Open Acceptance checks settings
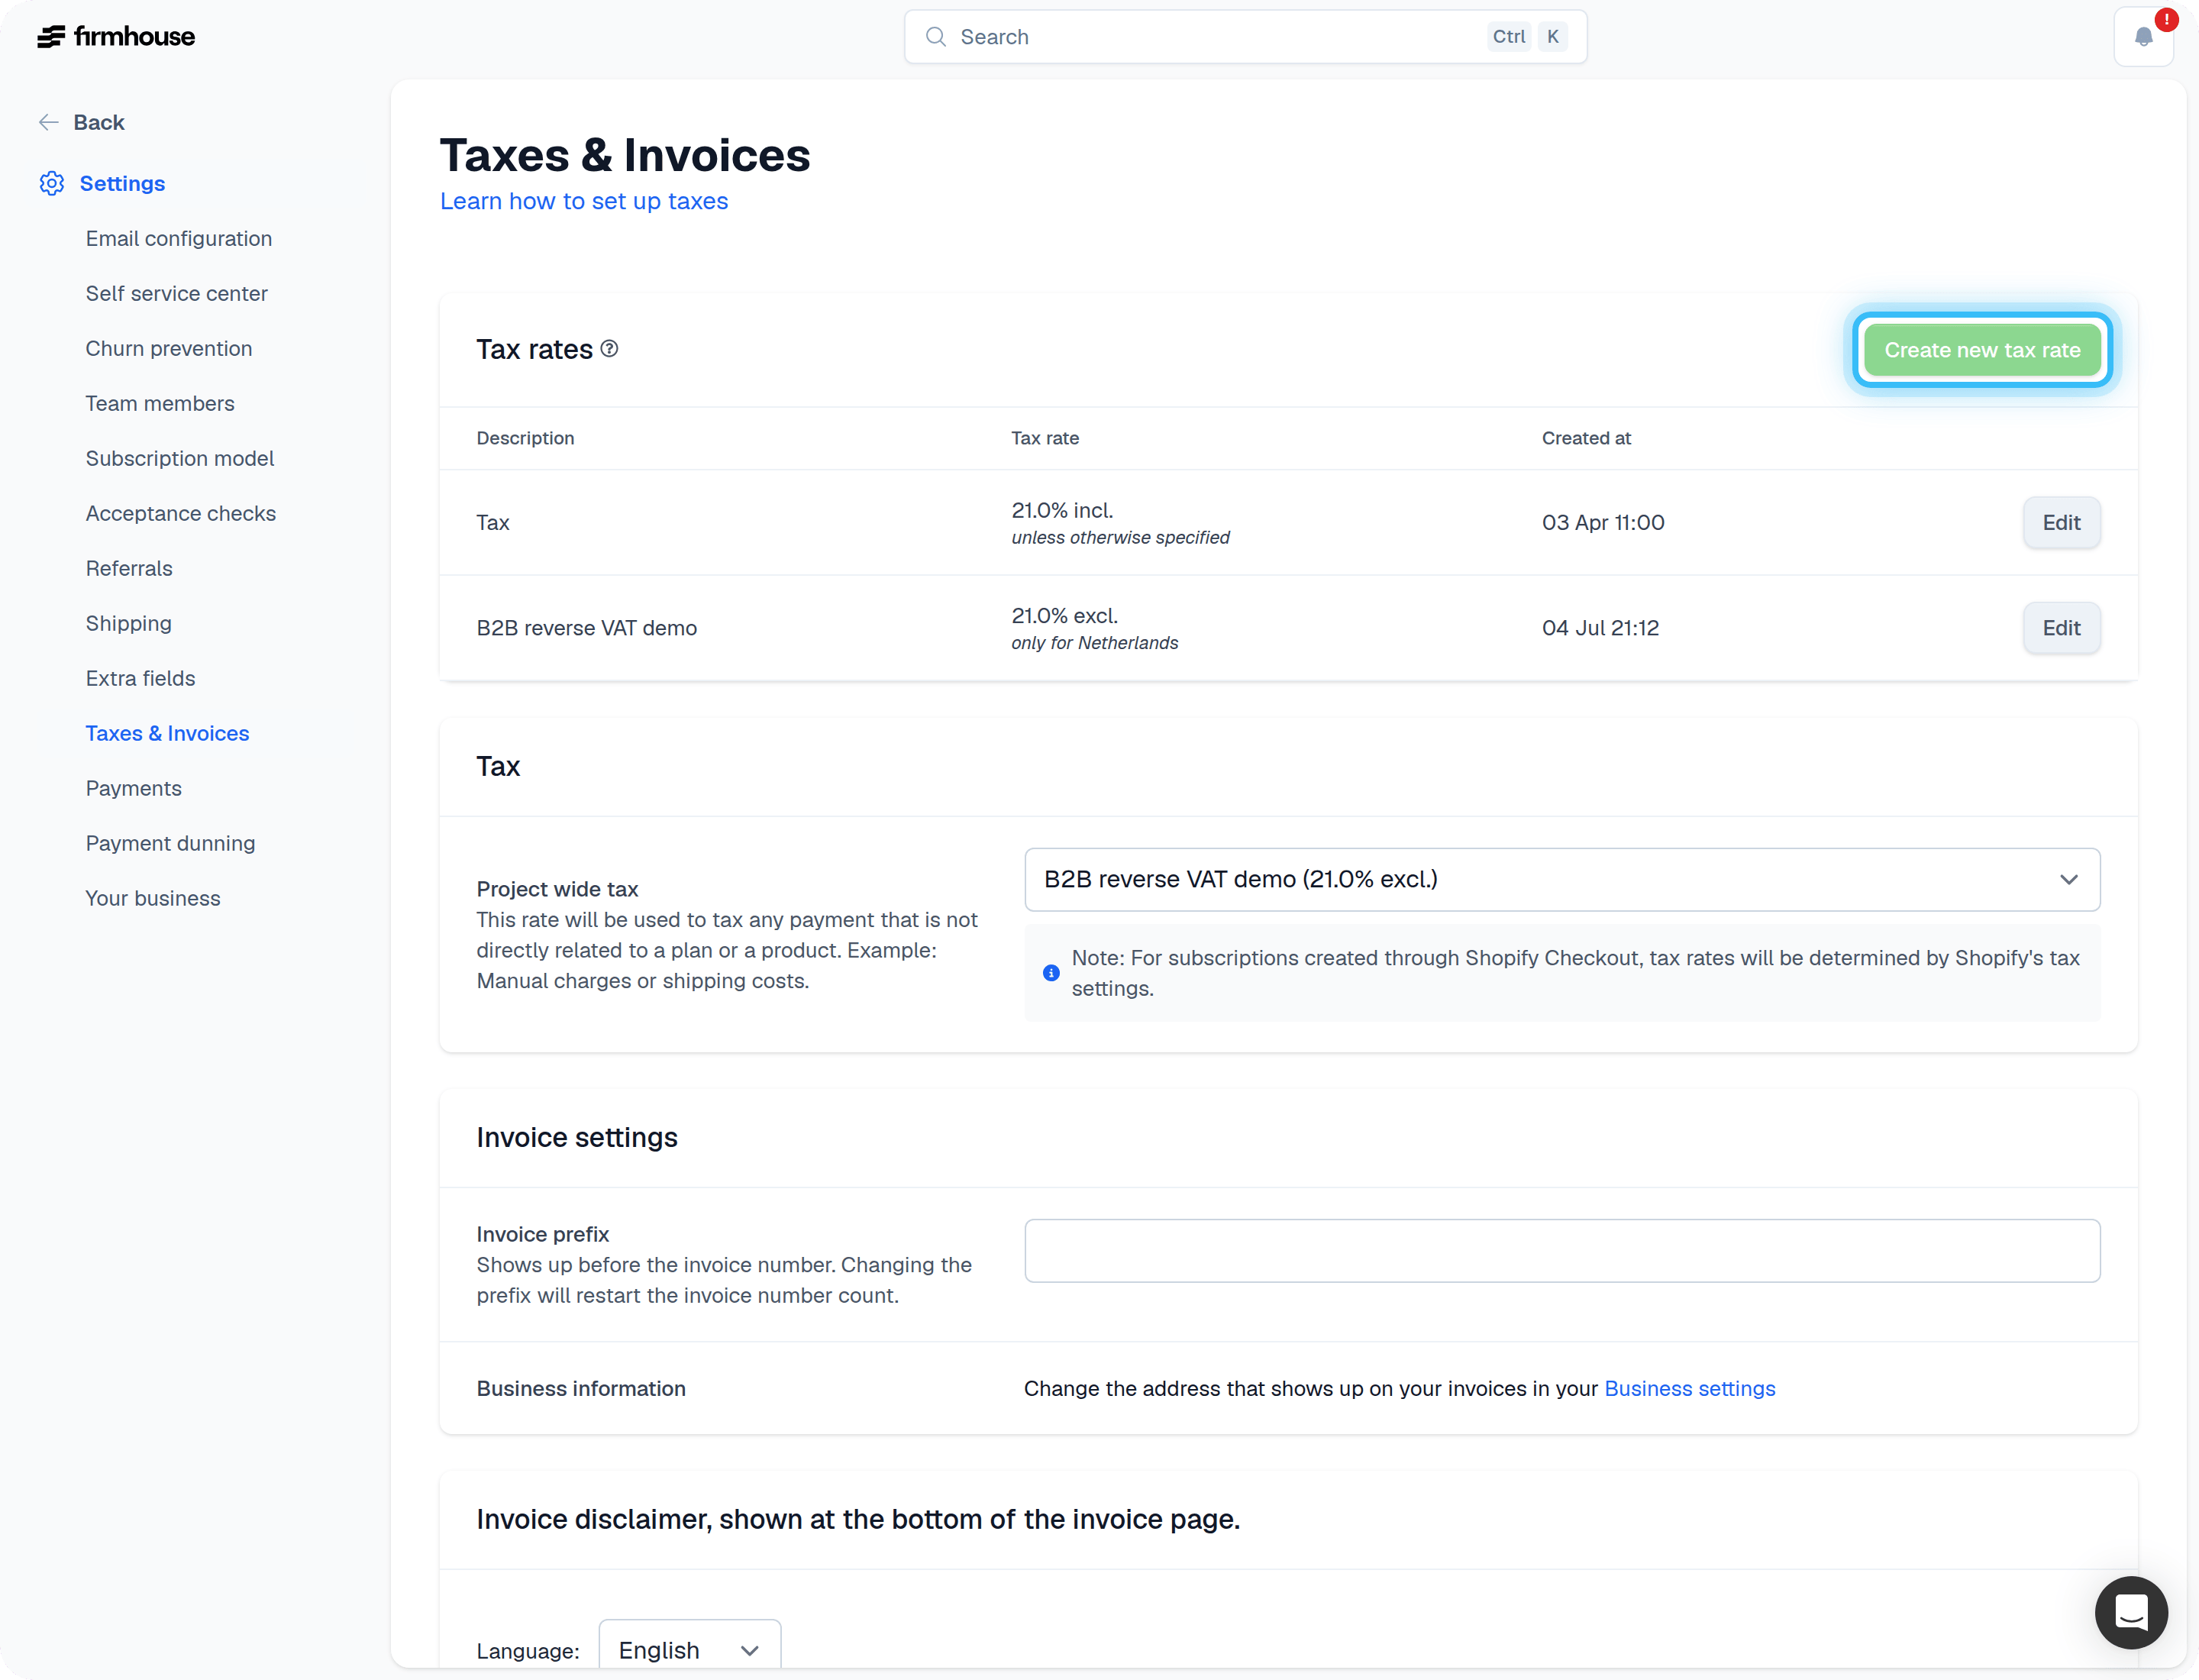The width and height of the screenshot is (2199, 1680). pos(181,513)
